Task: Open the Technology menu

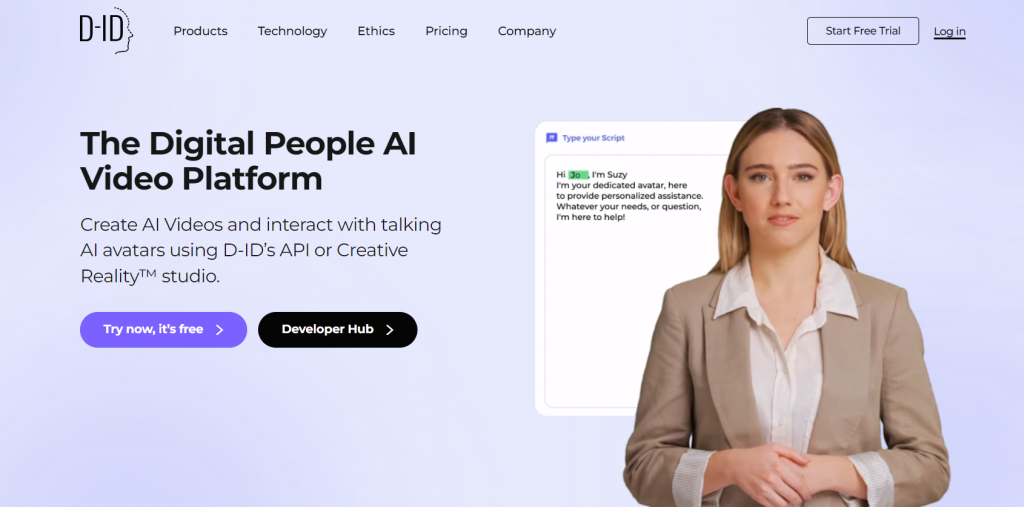Action: pyautogui.click(x=292, y=31)
